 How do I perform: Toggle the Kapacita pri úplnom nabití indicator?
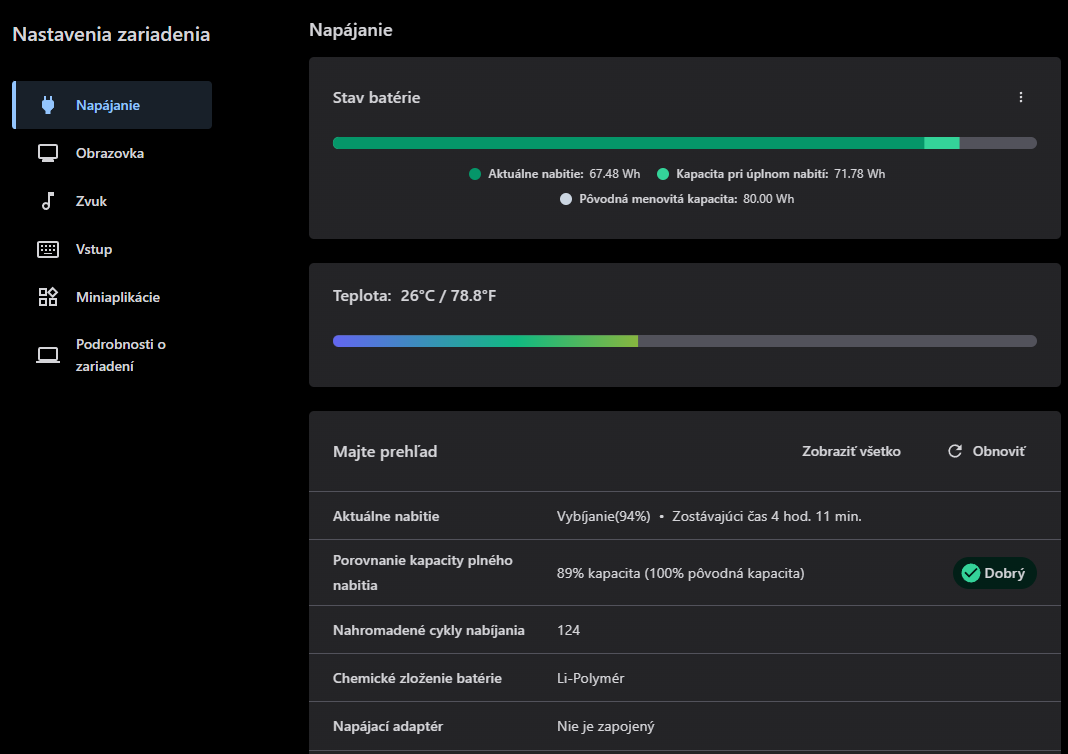[x=661, y=173]
